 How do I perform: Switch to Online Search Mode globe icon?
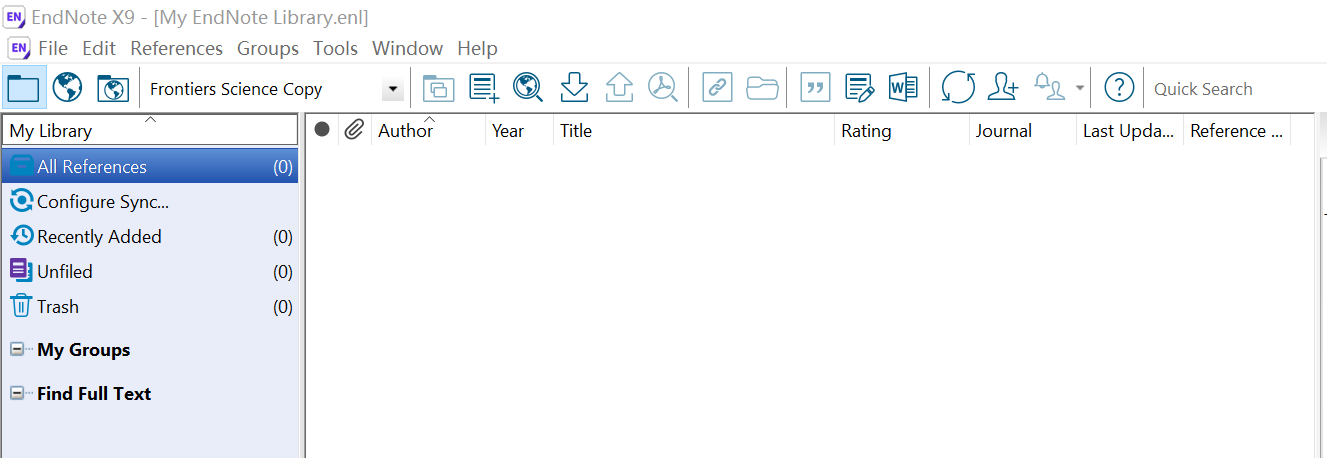(x=67, y=88)
